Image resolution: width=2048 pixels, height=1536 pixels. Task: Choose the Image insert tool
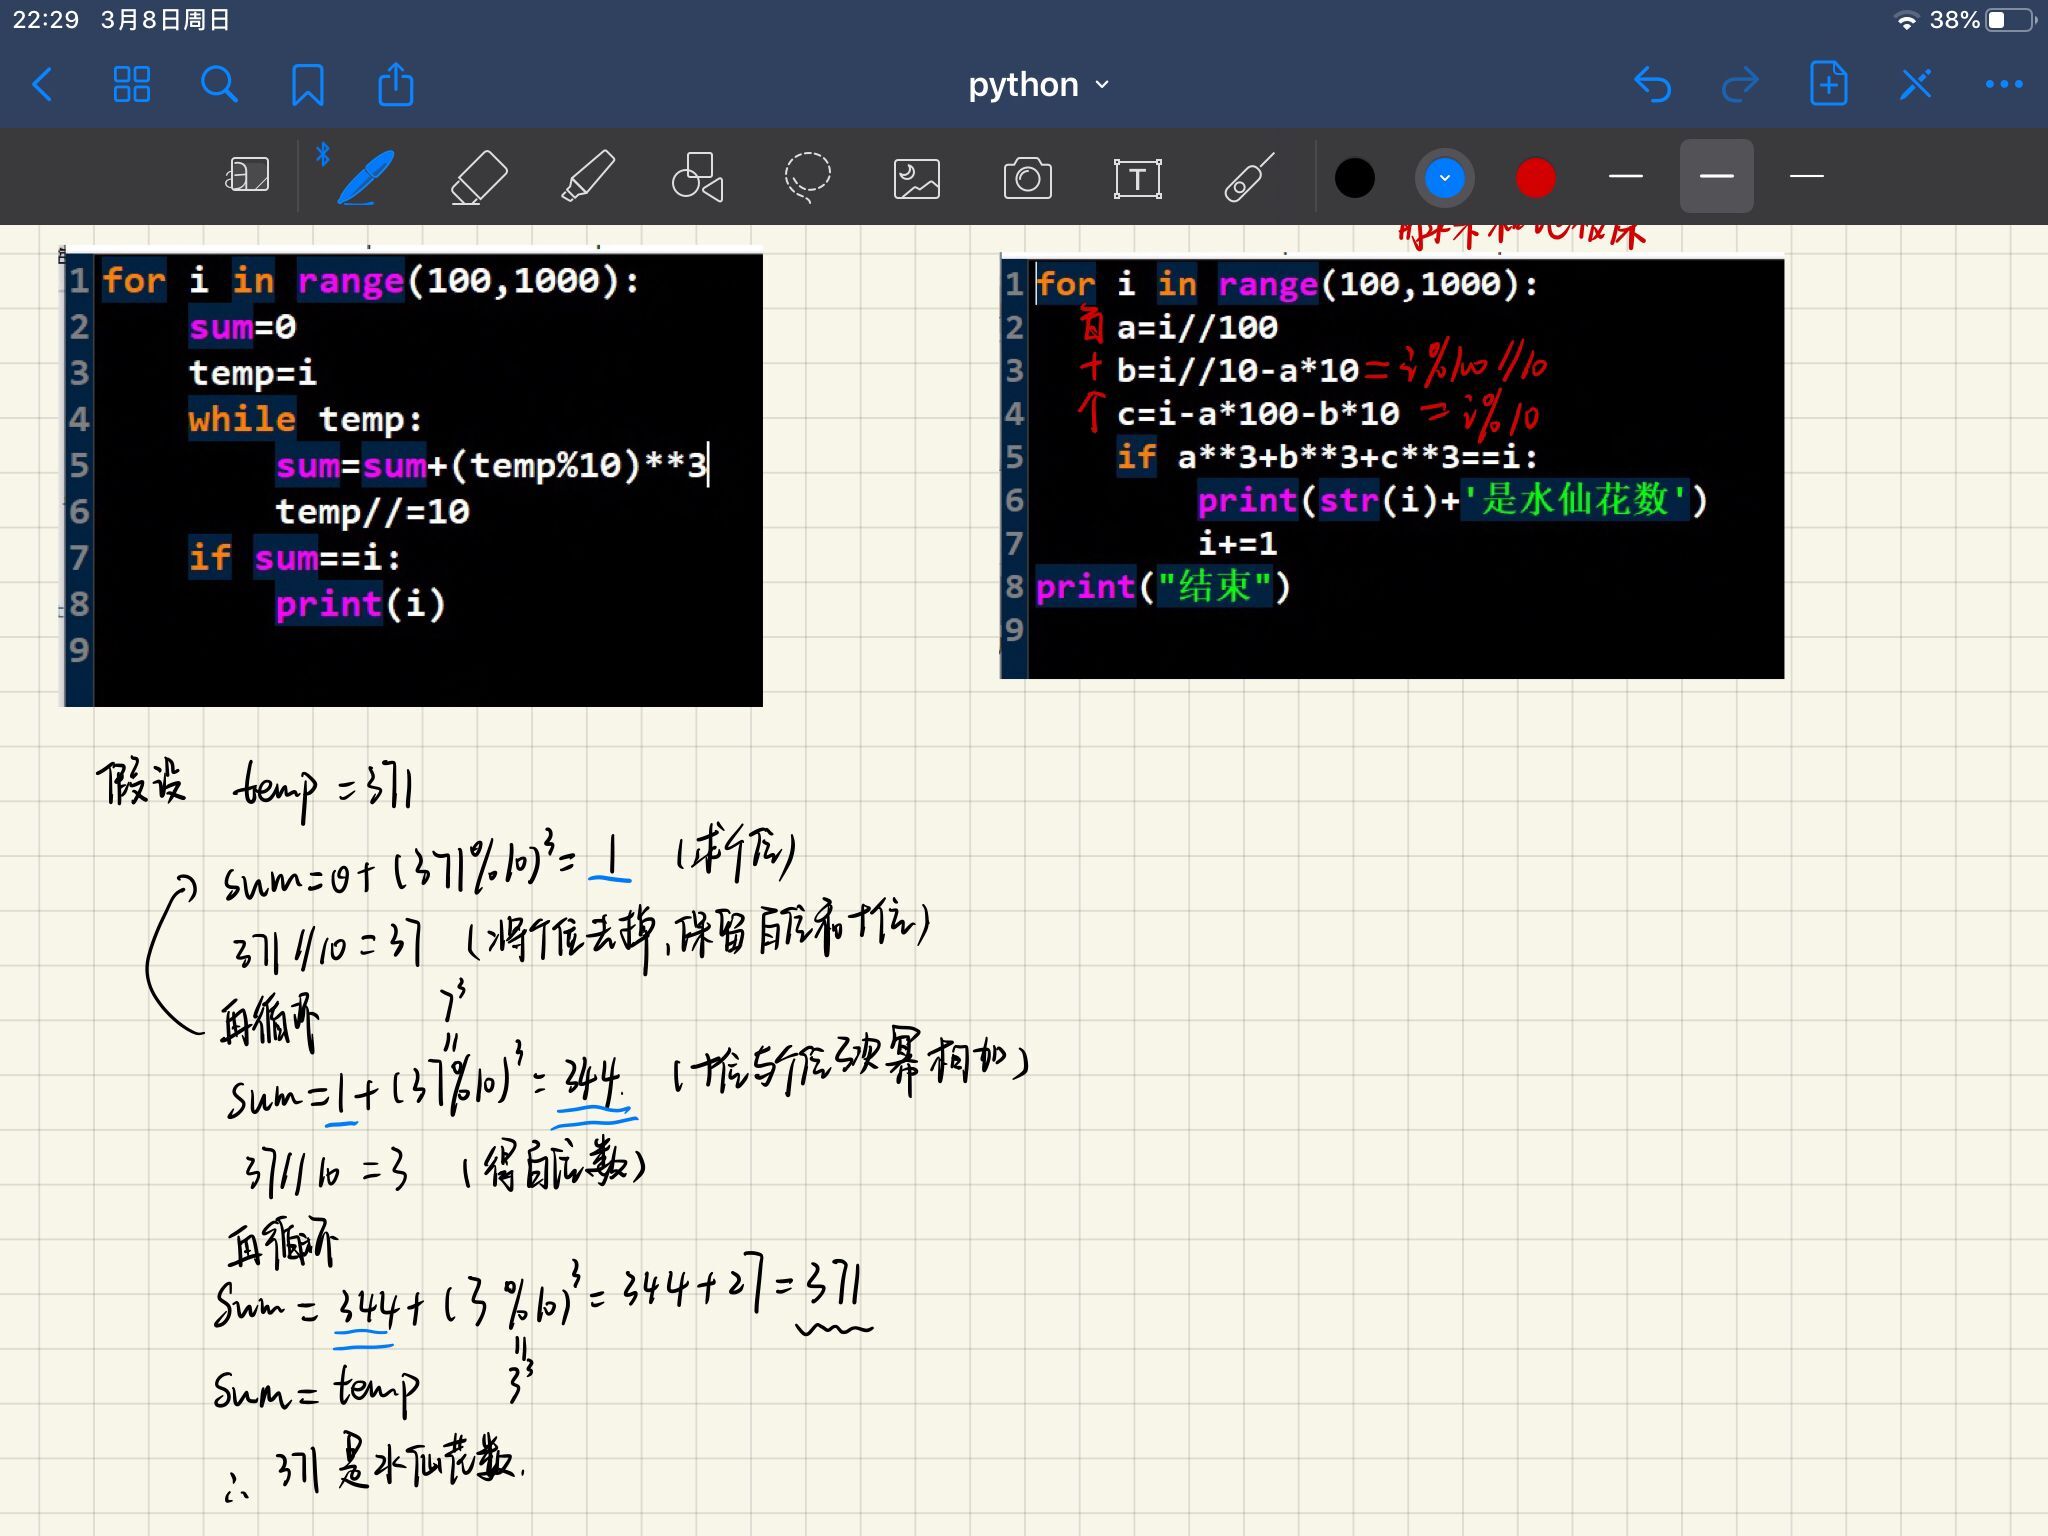point(916,179)
